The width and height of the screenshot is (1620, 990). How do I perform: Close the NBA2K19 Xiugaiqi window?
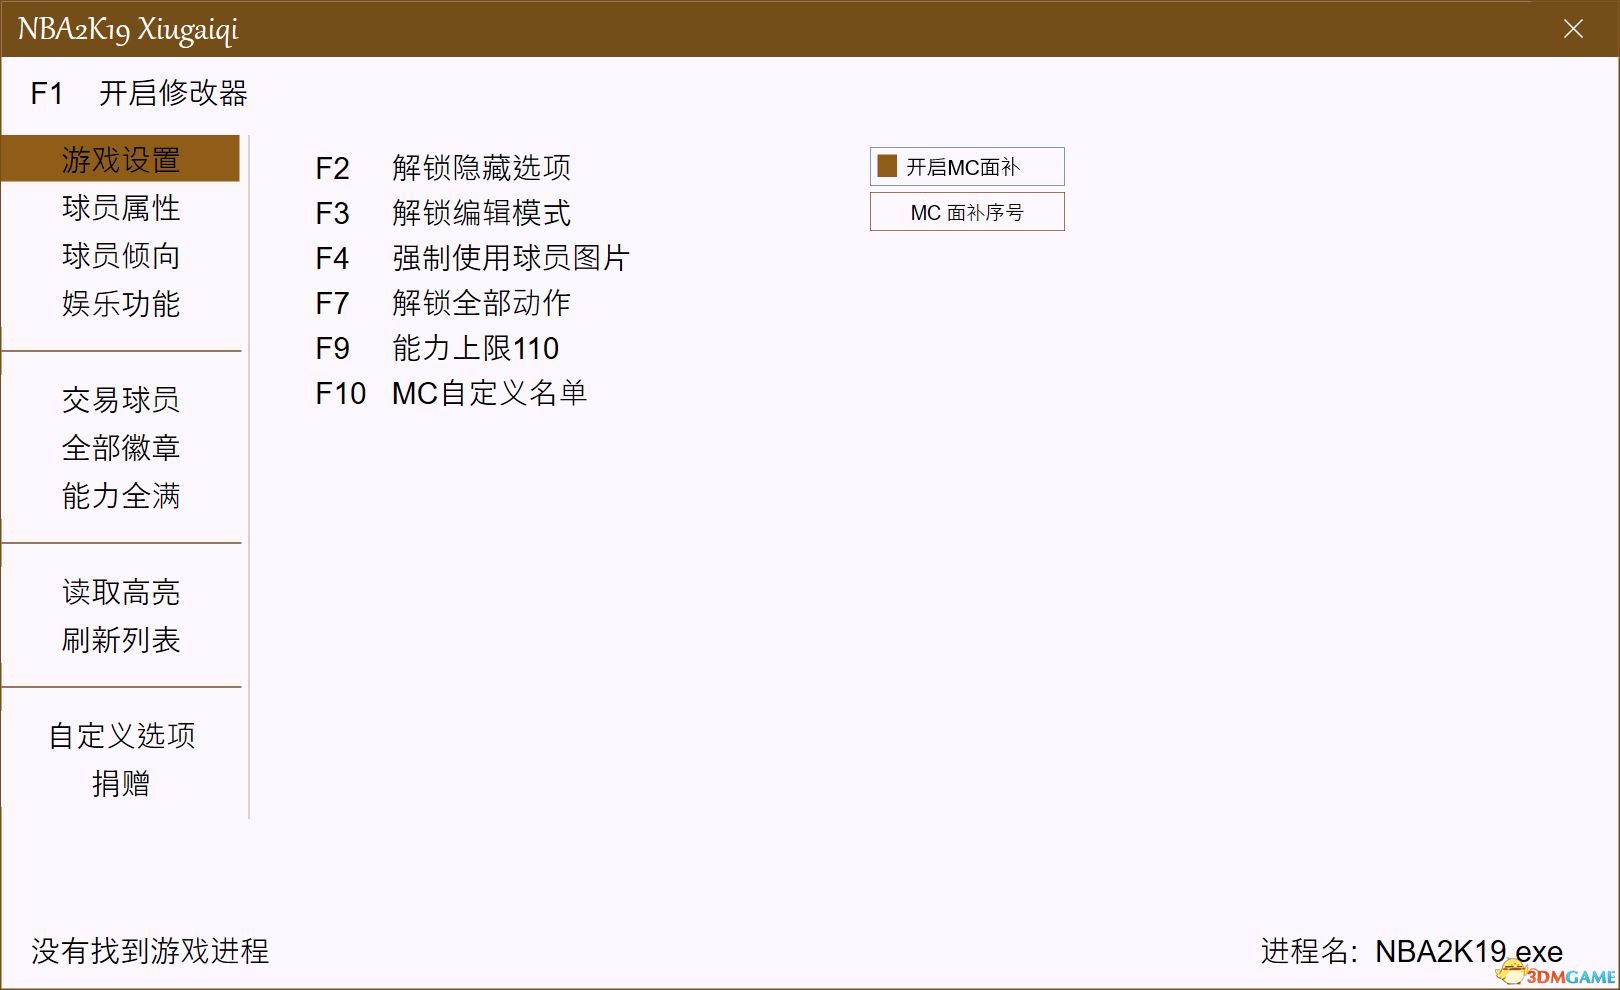[x=1573, y=29]
